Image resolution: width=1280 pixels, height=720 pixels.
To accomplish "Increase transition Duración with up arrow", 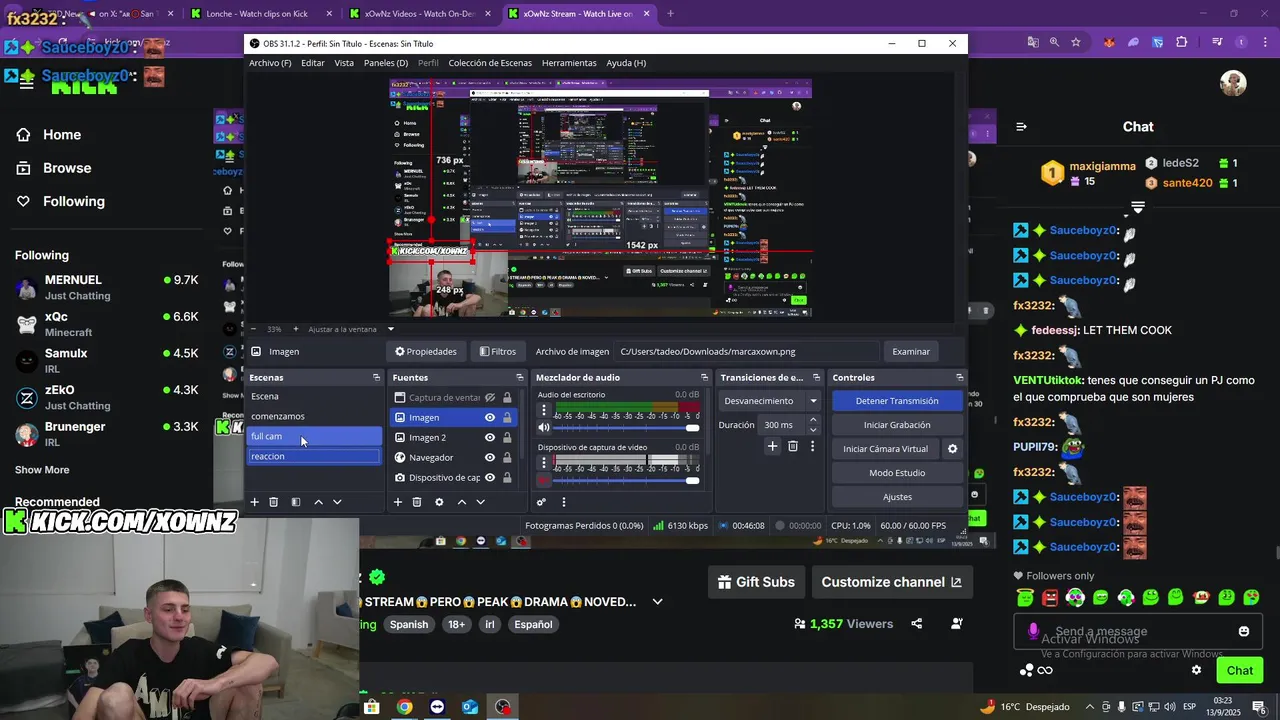I will coord(812,420).
